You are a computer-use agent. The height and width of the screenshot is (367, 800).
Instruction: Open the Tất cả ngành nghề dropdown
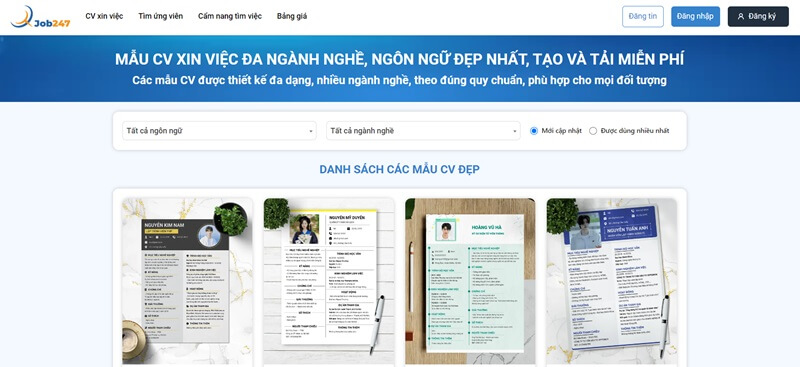(x=423, y=131)
